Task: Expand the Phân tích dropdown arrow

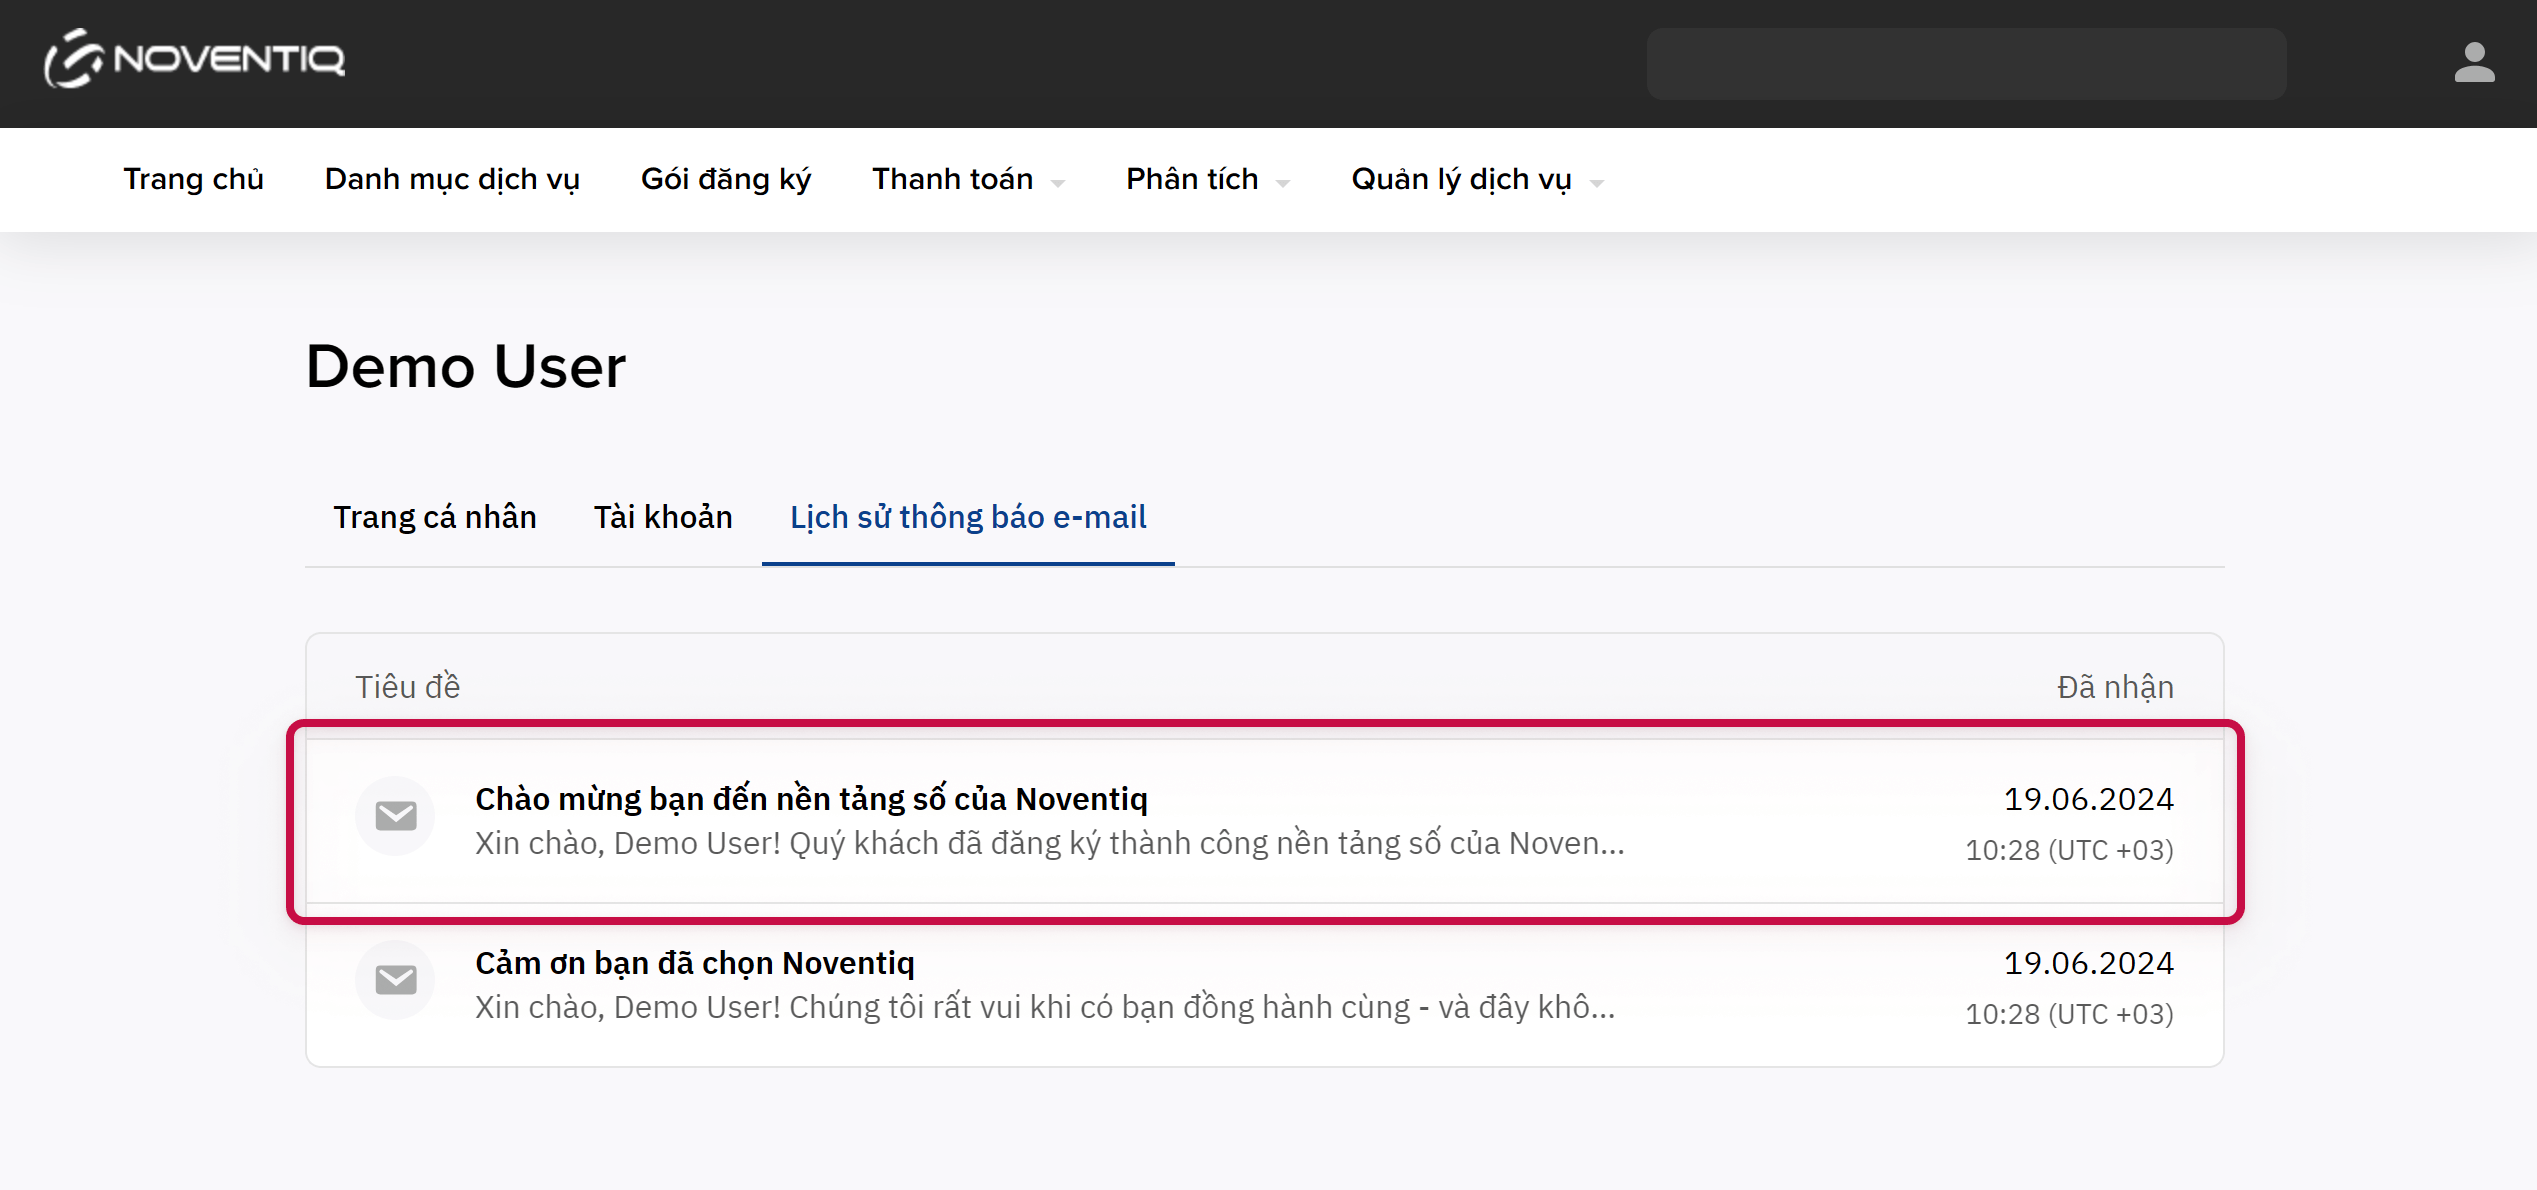Action: pyautogui.click(x=1283, y=182)
